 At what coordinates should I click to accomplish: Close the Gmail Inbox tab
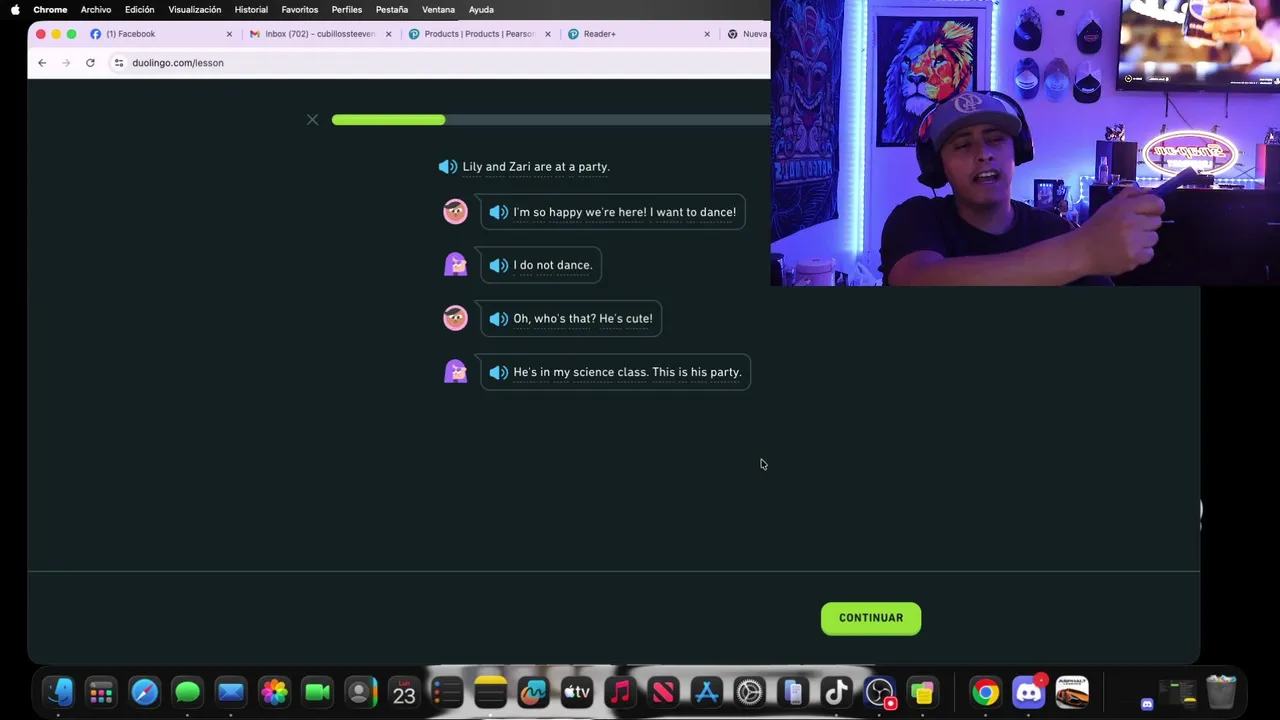point(388,34)
